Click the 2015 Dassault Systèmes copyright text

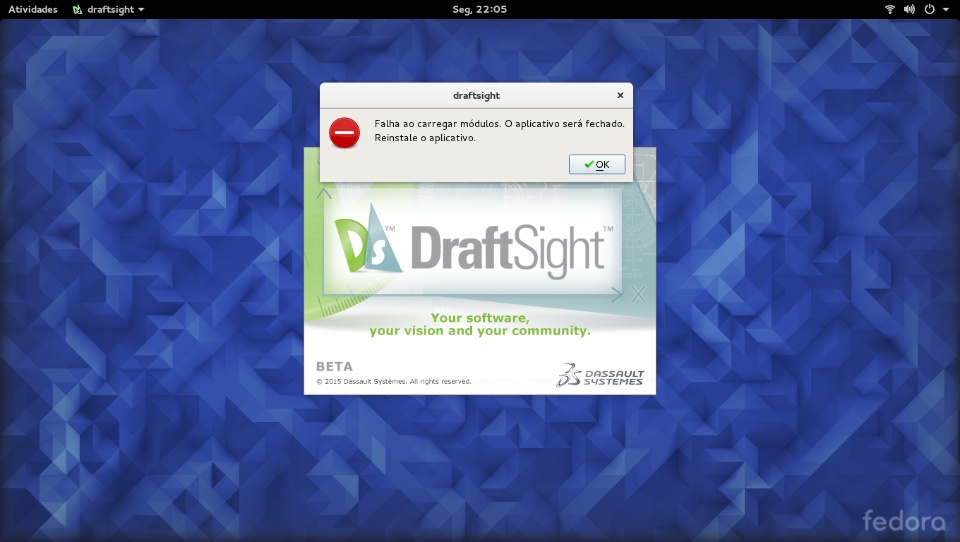(394, 382)
